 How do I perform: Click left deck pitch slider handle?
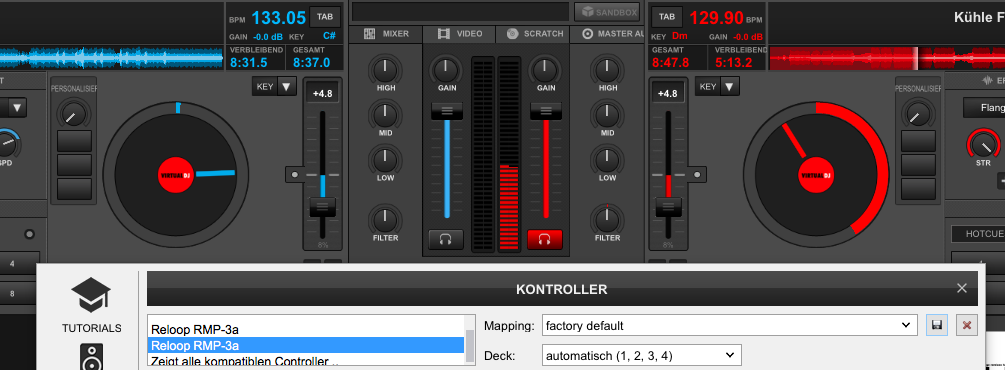pos(322,207)
